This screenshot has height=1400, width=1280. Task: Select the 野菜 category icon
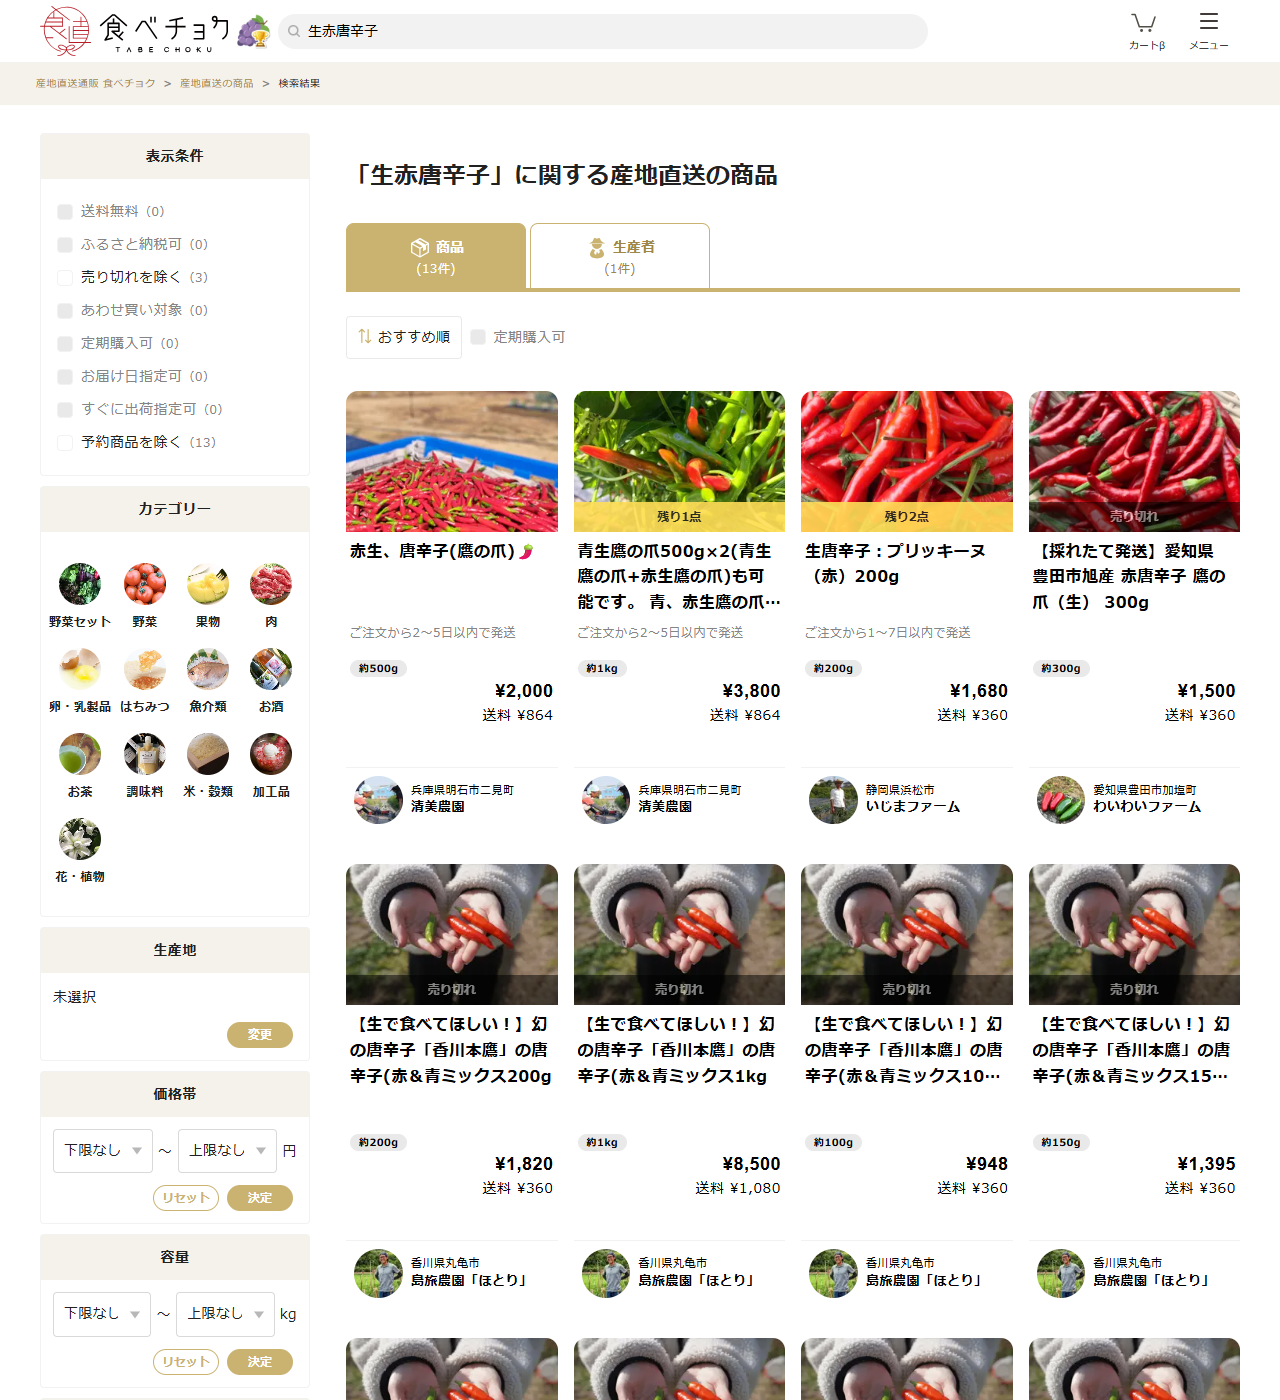click(x=145, y=584)
